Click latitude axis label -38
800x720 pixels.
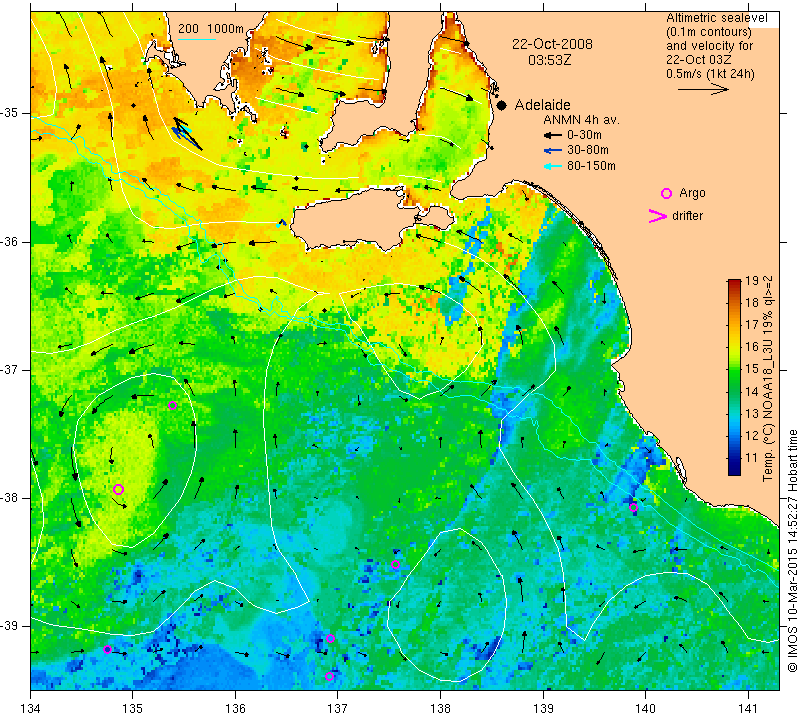coord(9,498)
